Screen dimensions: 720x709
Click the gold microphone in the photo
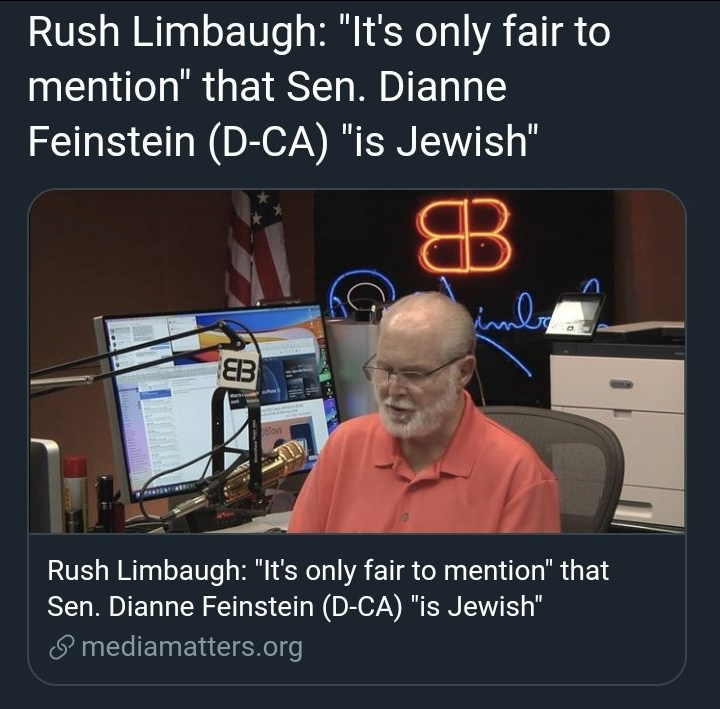click(x=262, y=471)
